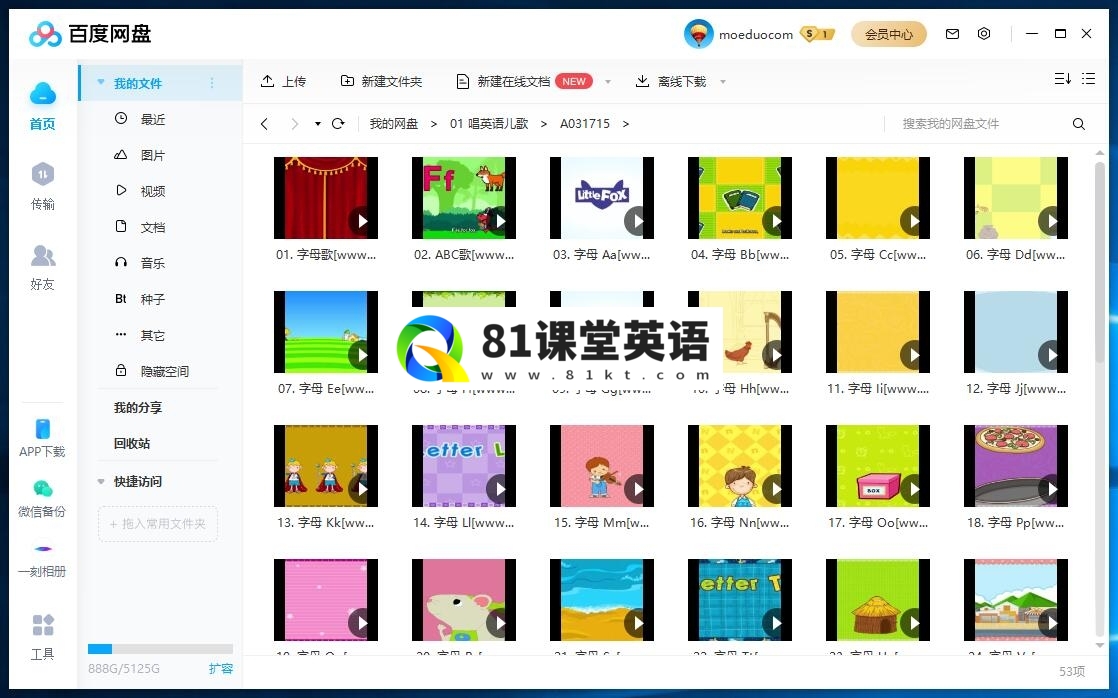Expand breadcrumb arrow after A031715
The width and height of the screenshot is (1118, 698).
click(625, 124)
